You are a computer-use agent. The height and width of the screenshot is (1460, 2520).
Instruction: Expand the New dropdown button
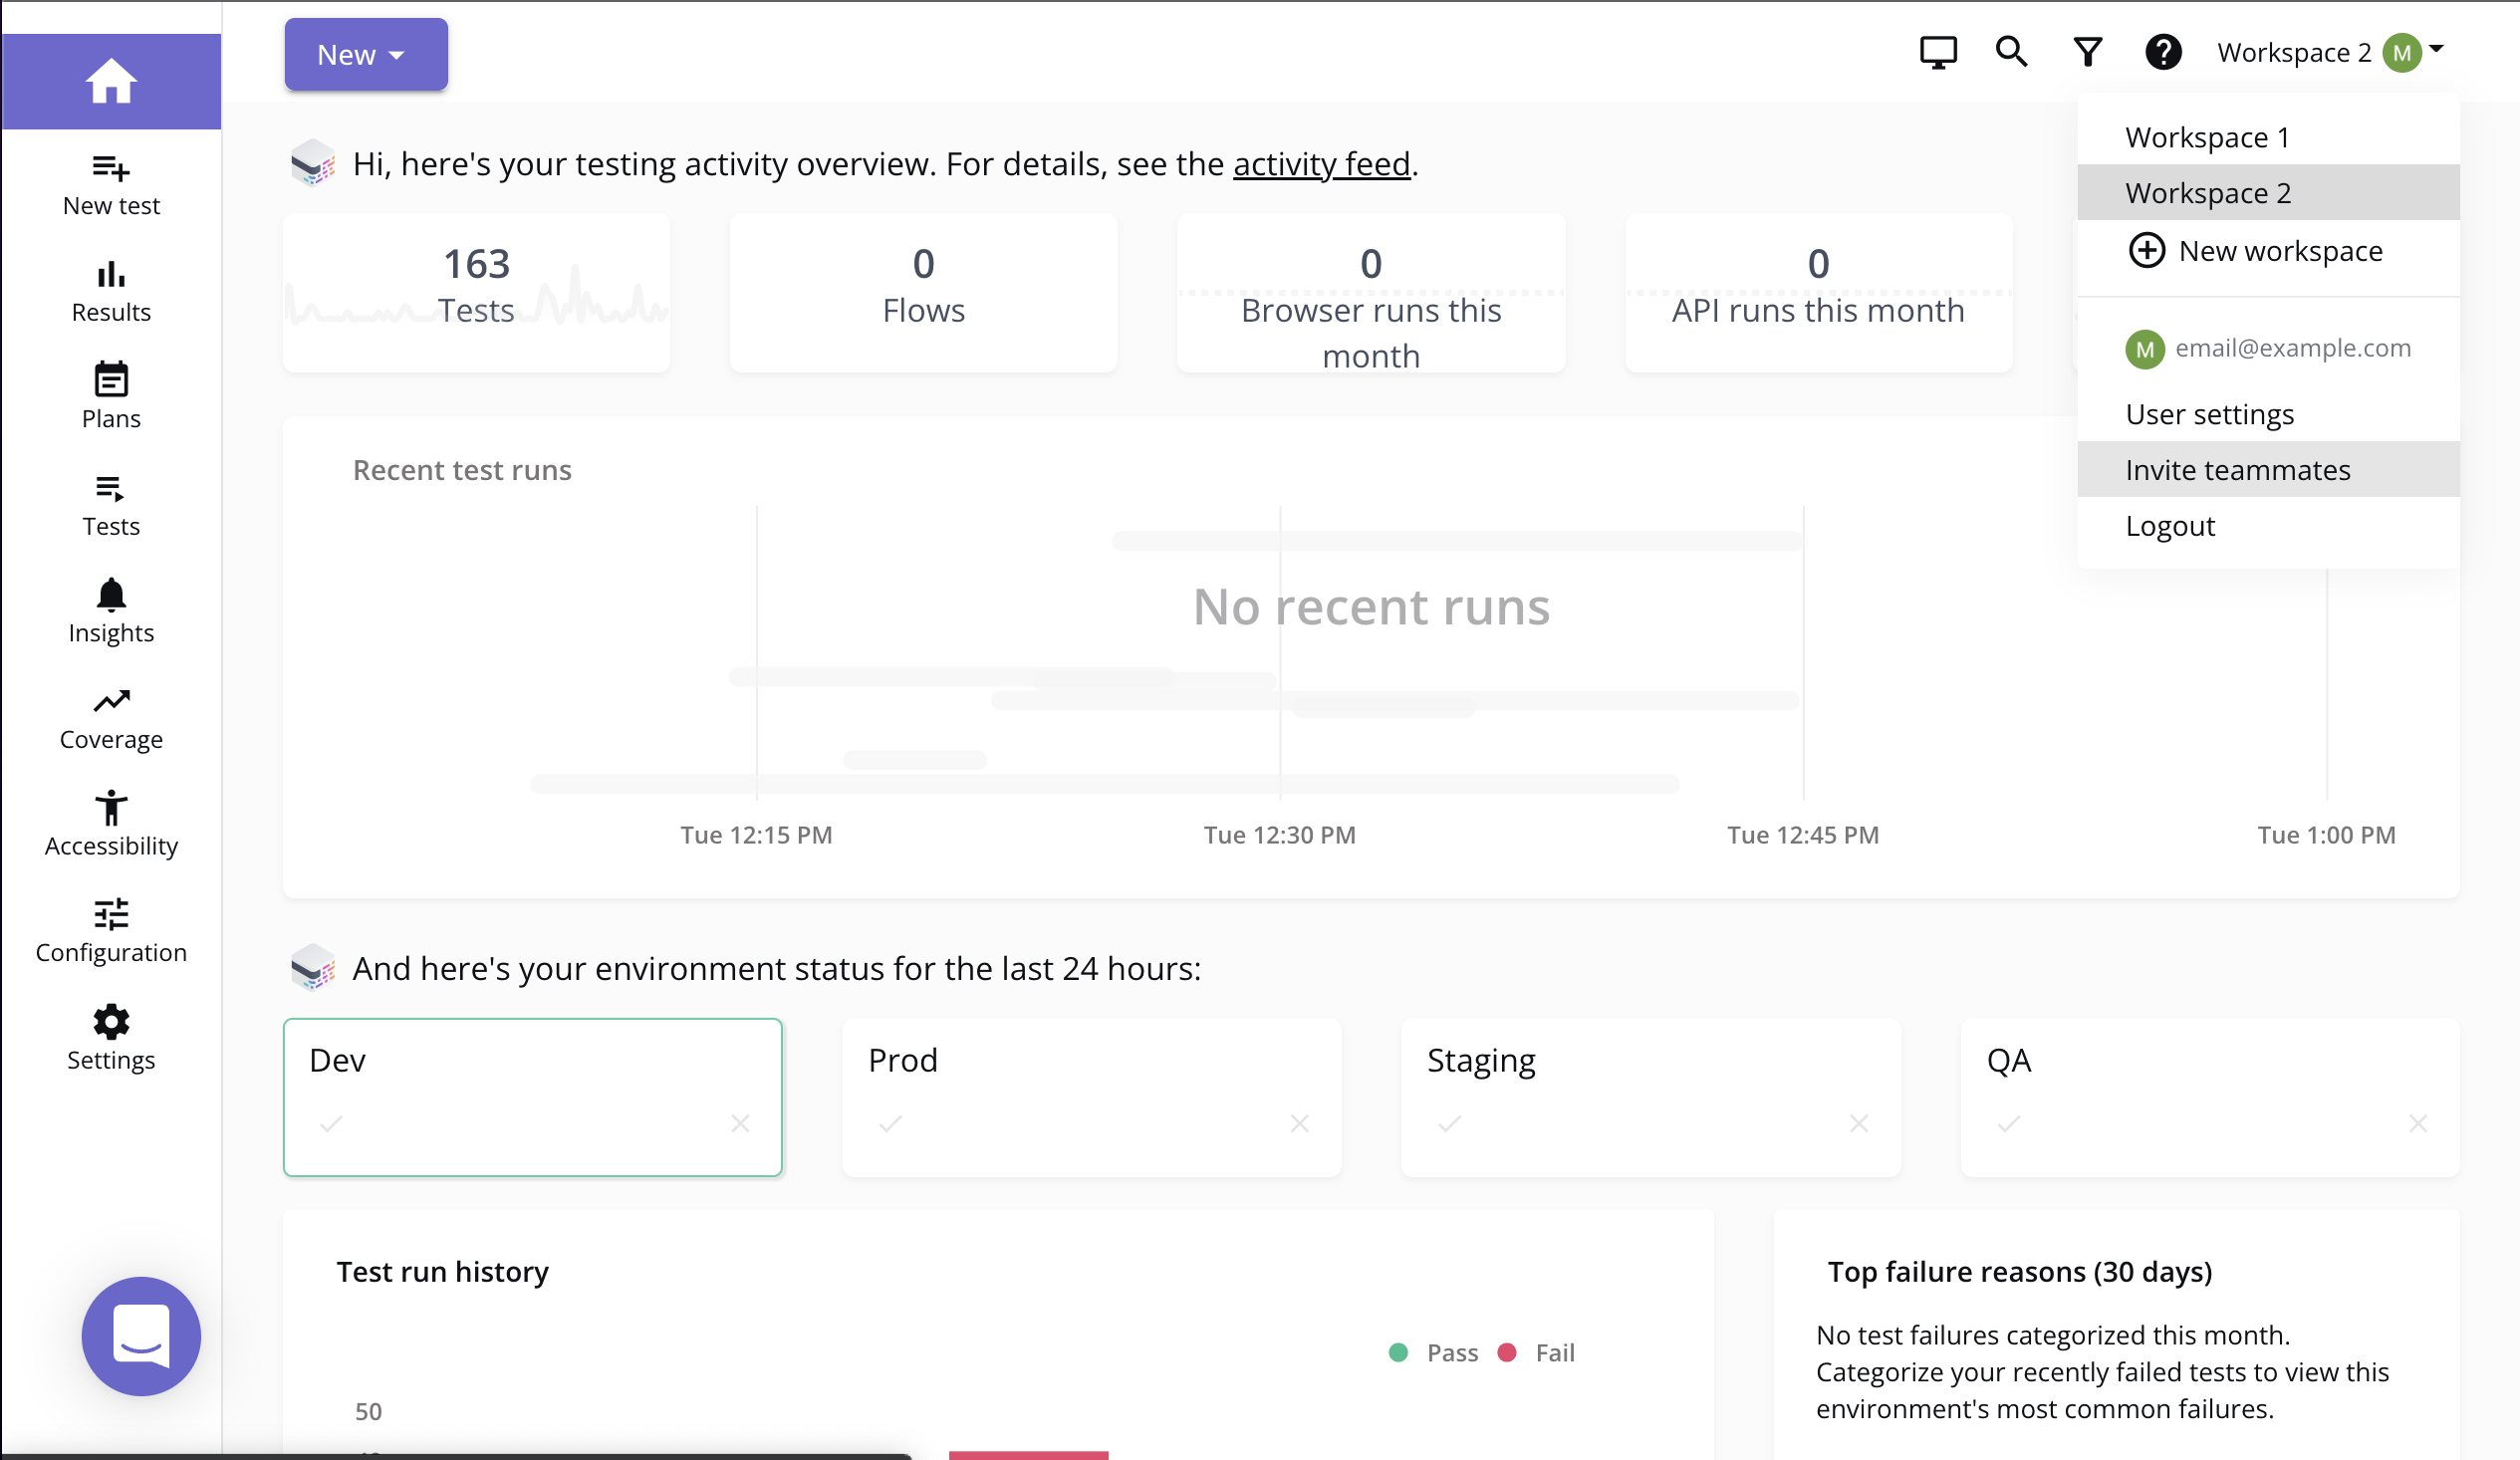point(366,55)
